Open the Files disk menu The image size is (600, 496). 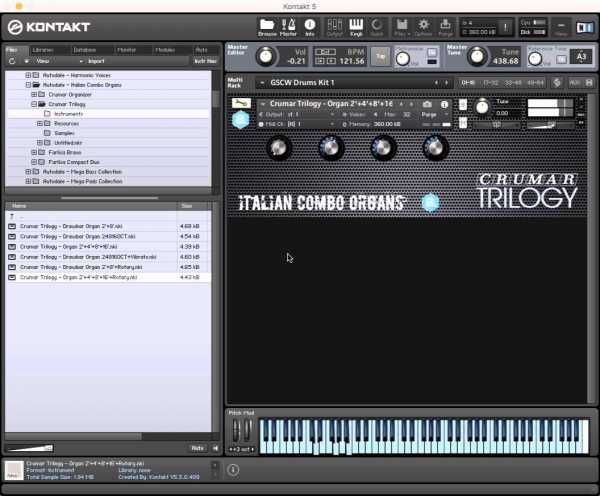click(x=401, y=28)
